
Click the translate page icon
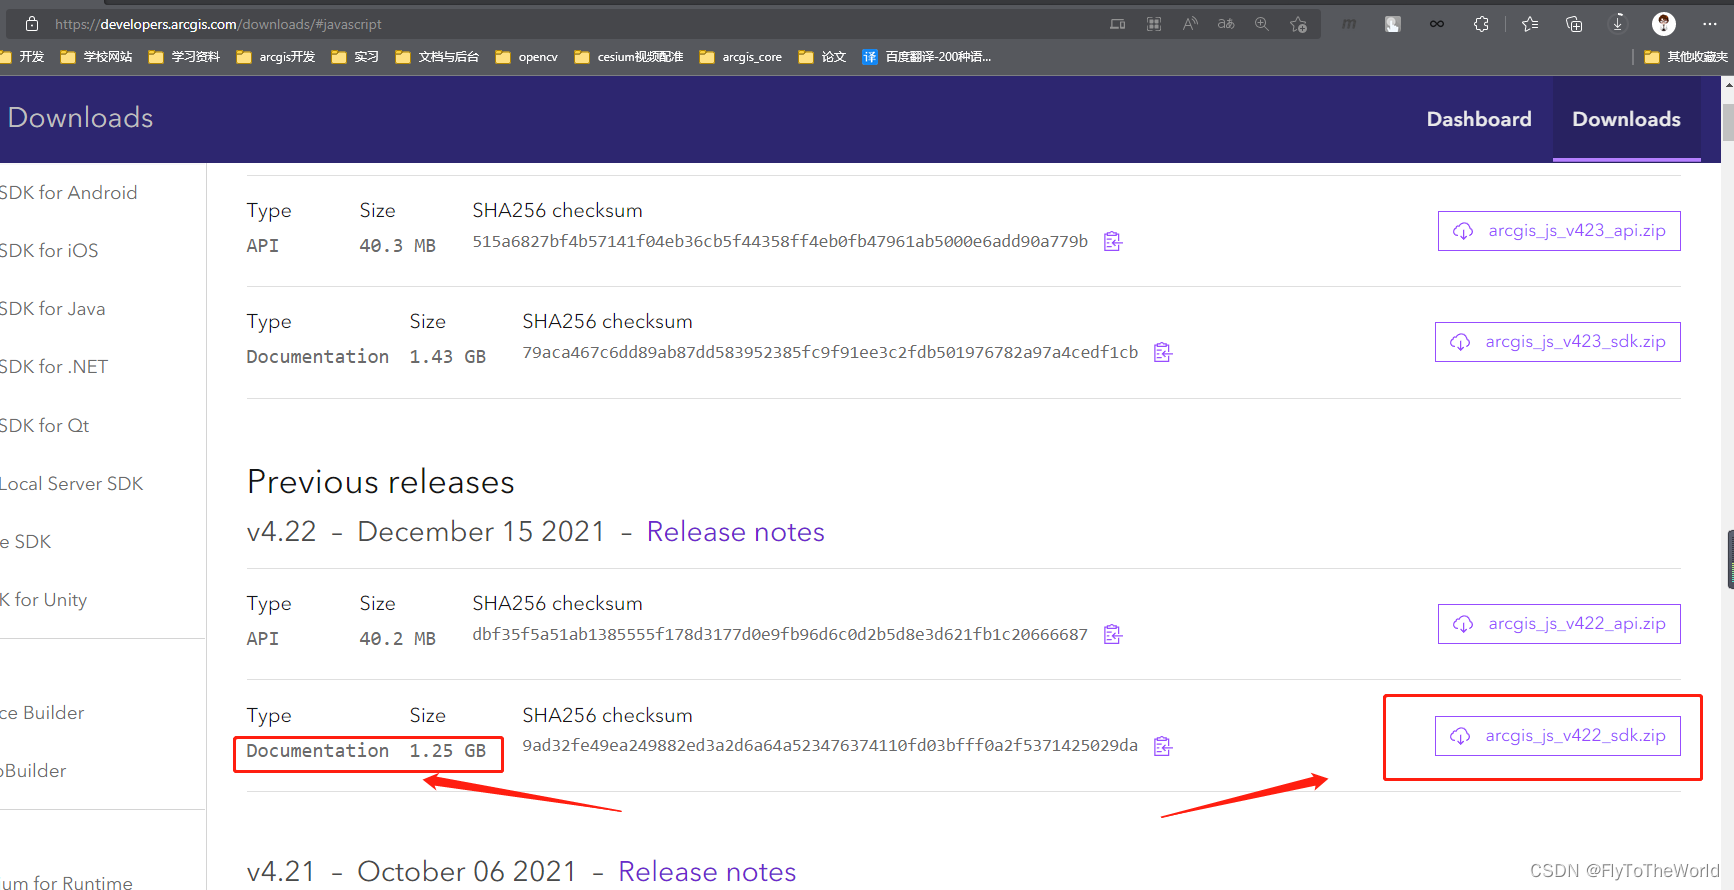click(x=1226, y=24)
